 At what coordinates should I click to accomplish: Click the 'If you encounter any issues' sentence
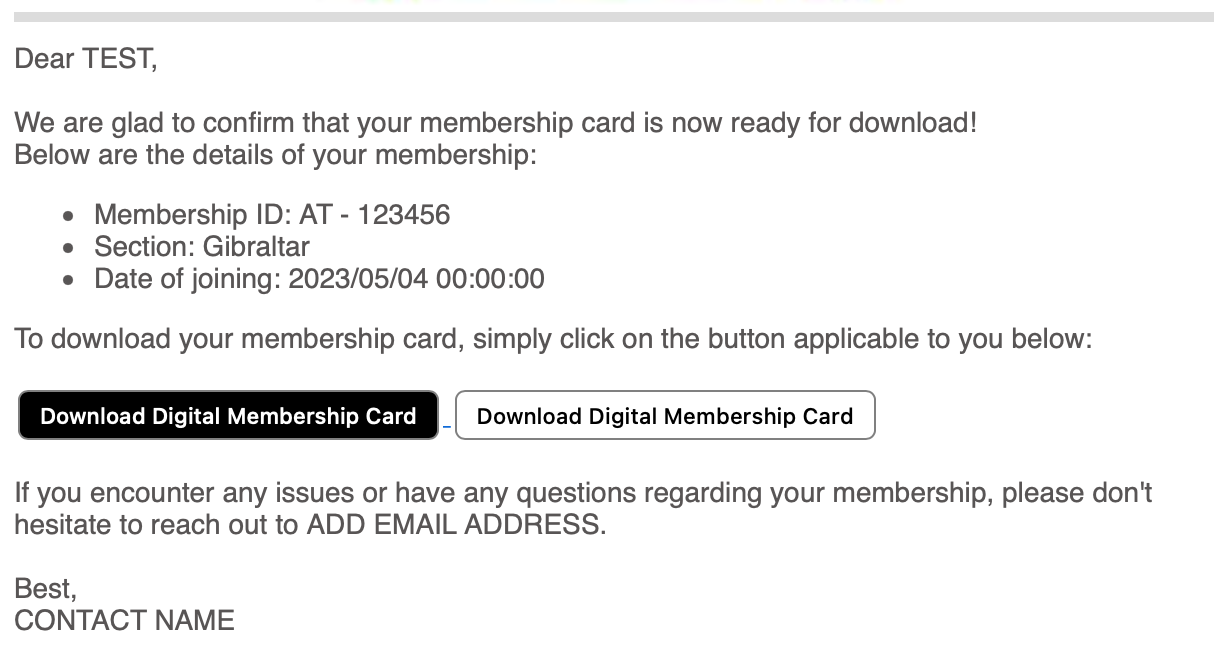[583, 493]
